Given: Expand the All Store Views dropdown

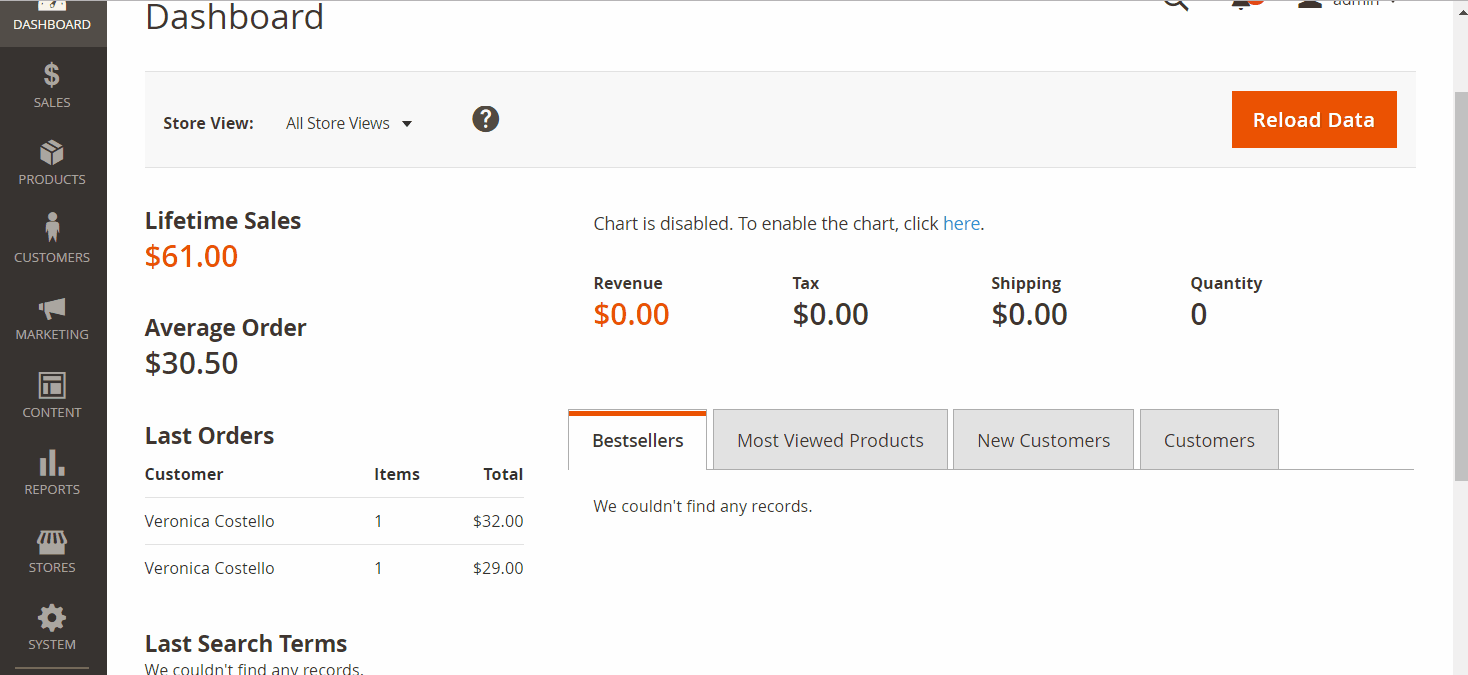Looking at the screenshot, I should tap(349, 124).
